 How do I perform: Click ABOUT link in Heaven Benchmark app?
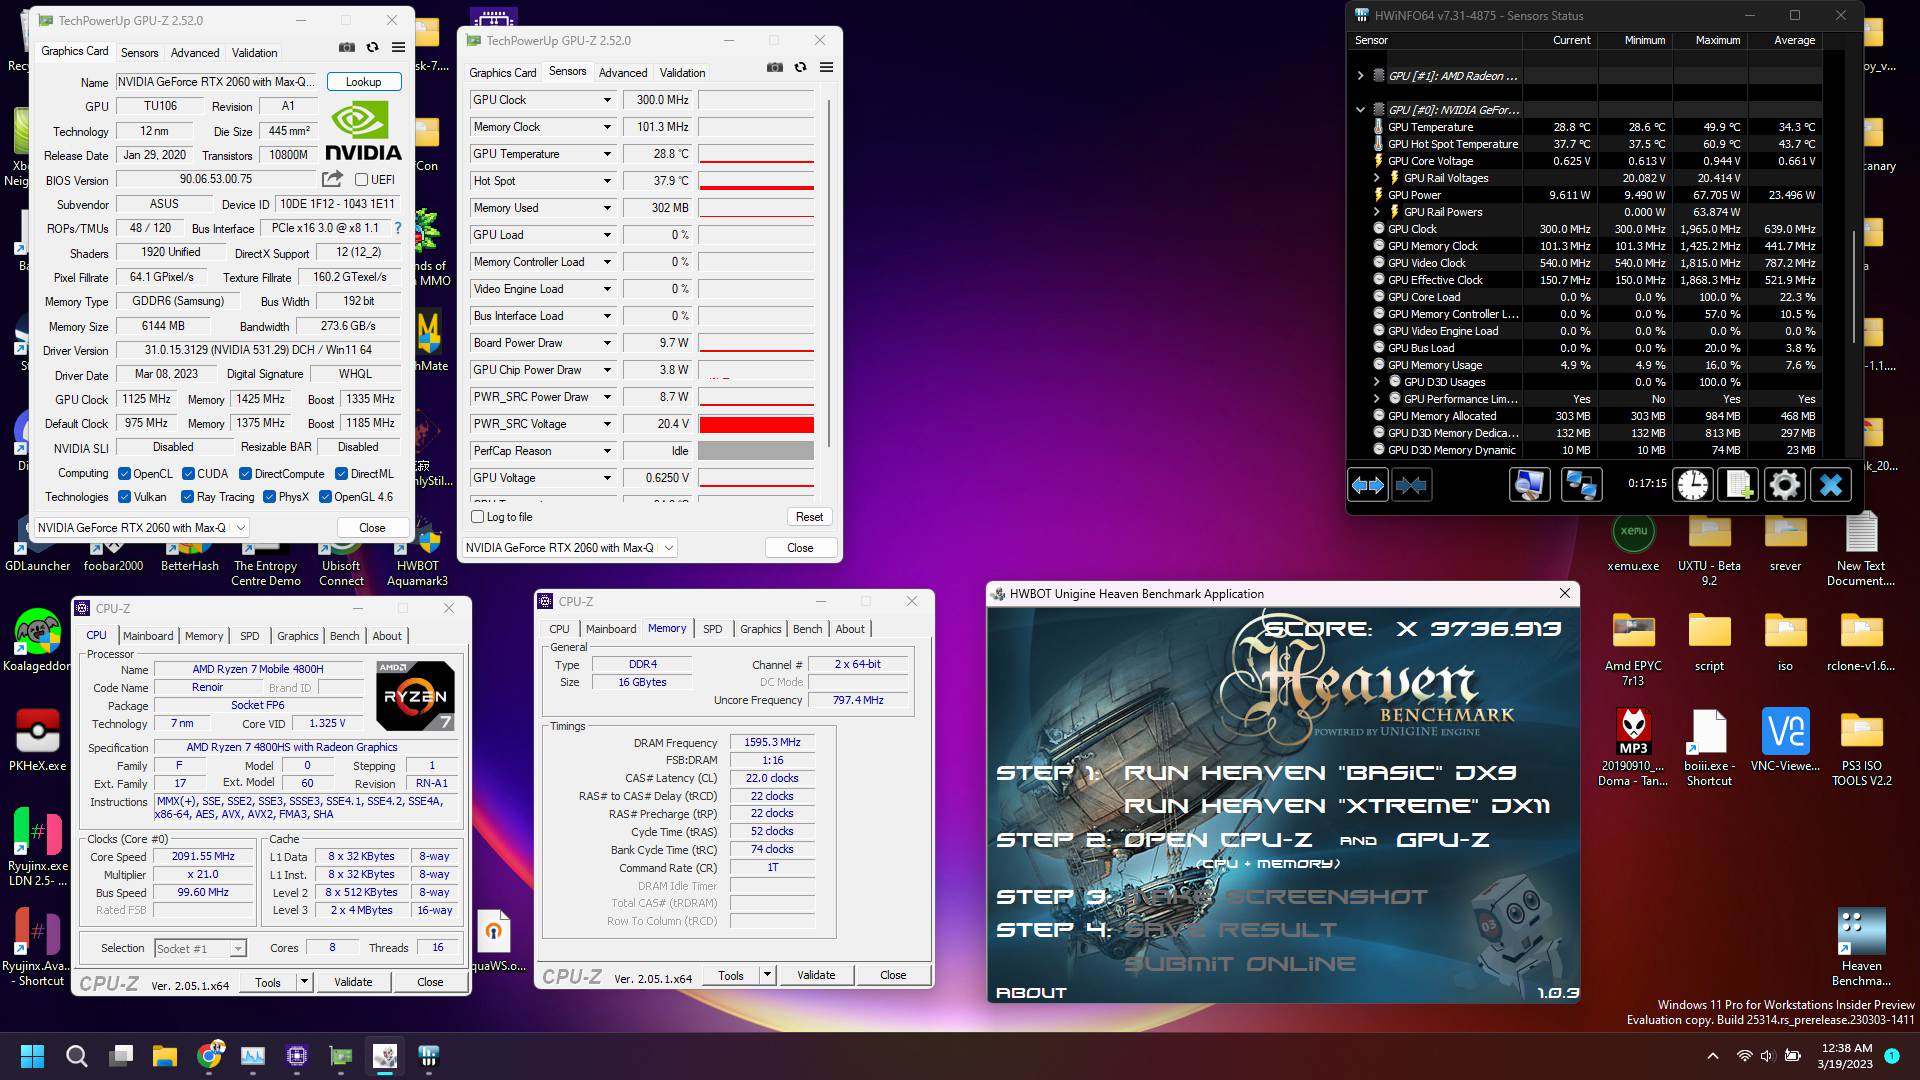click(x=1031, y=993)
